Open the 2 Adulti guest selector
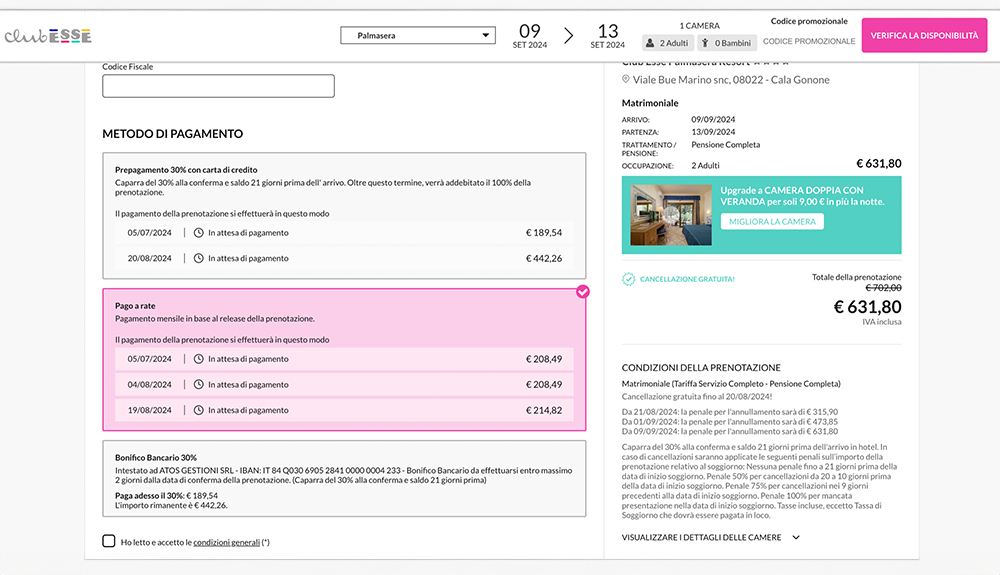Viewport: 1000px width, 575px height. click(667, 43)
